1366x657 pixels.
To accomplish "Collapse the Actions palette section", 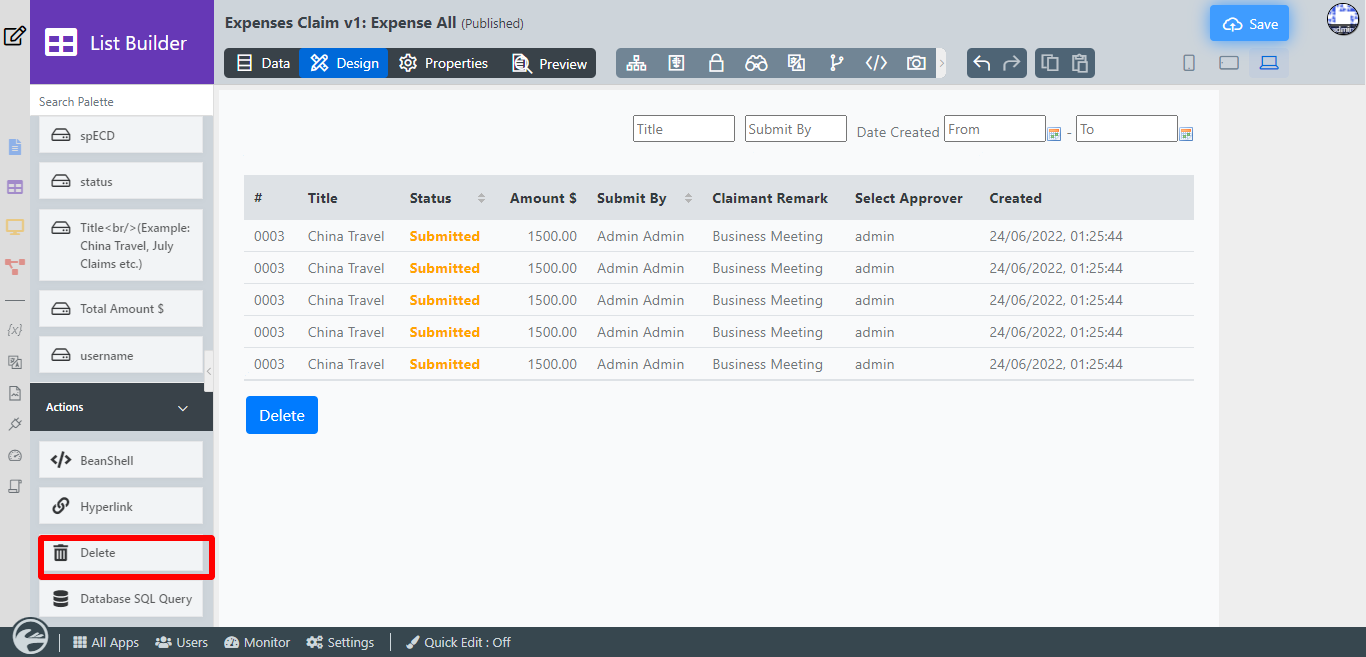I will [x=183, y=408].
